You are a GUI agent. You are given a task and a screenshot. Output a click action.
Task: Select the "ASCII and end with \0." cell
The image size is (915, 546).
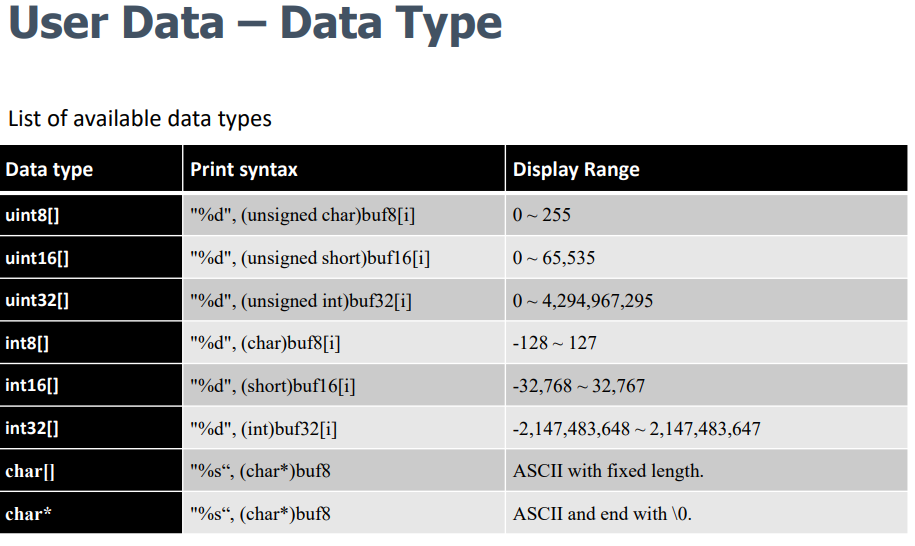pos(602,514)
